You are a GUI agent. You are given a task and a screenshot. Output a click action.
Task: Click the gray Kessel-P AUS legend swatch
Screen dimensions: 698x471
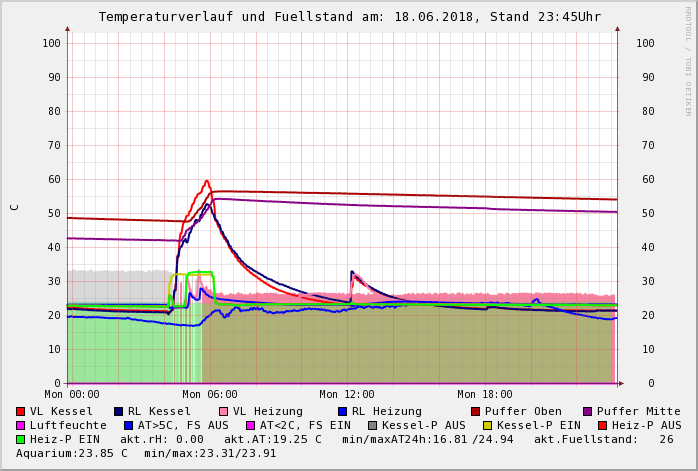pyautogui.click(x=372, y=425)
